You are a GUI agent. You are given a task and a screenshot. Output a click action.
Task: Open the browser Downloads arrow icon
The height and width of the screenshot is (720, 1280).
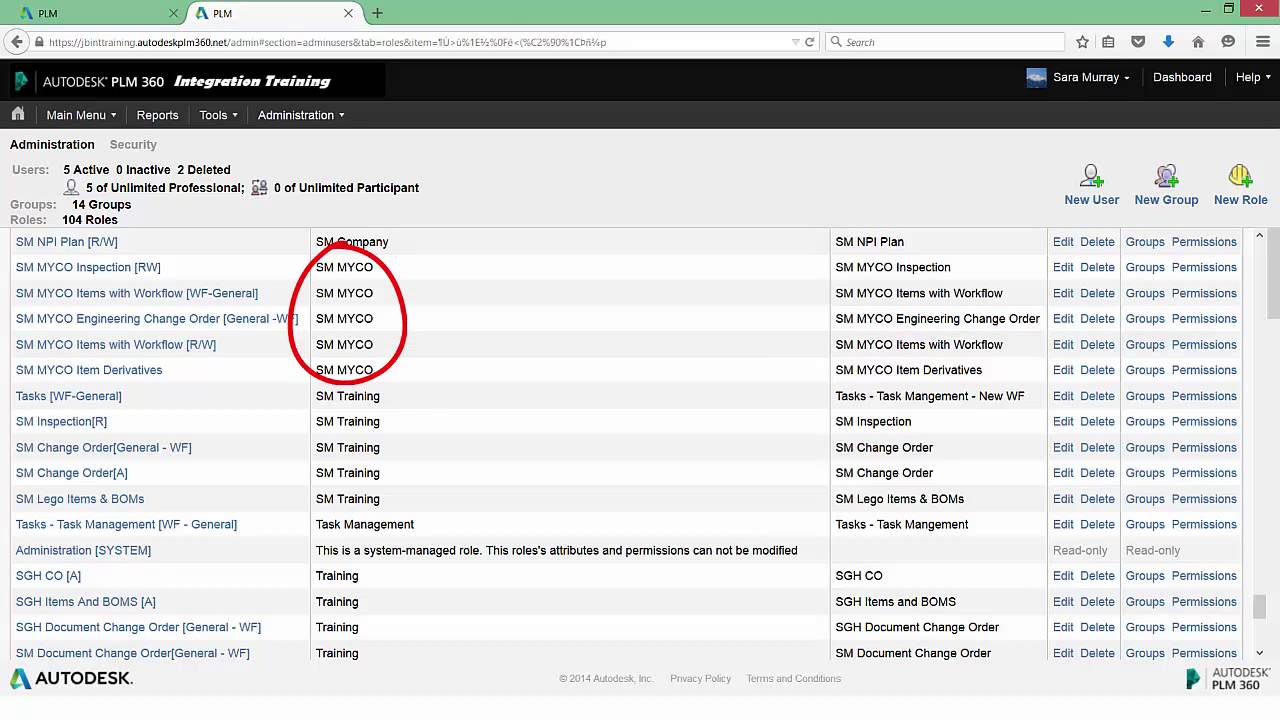point(1168,42)
